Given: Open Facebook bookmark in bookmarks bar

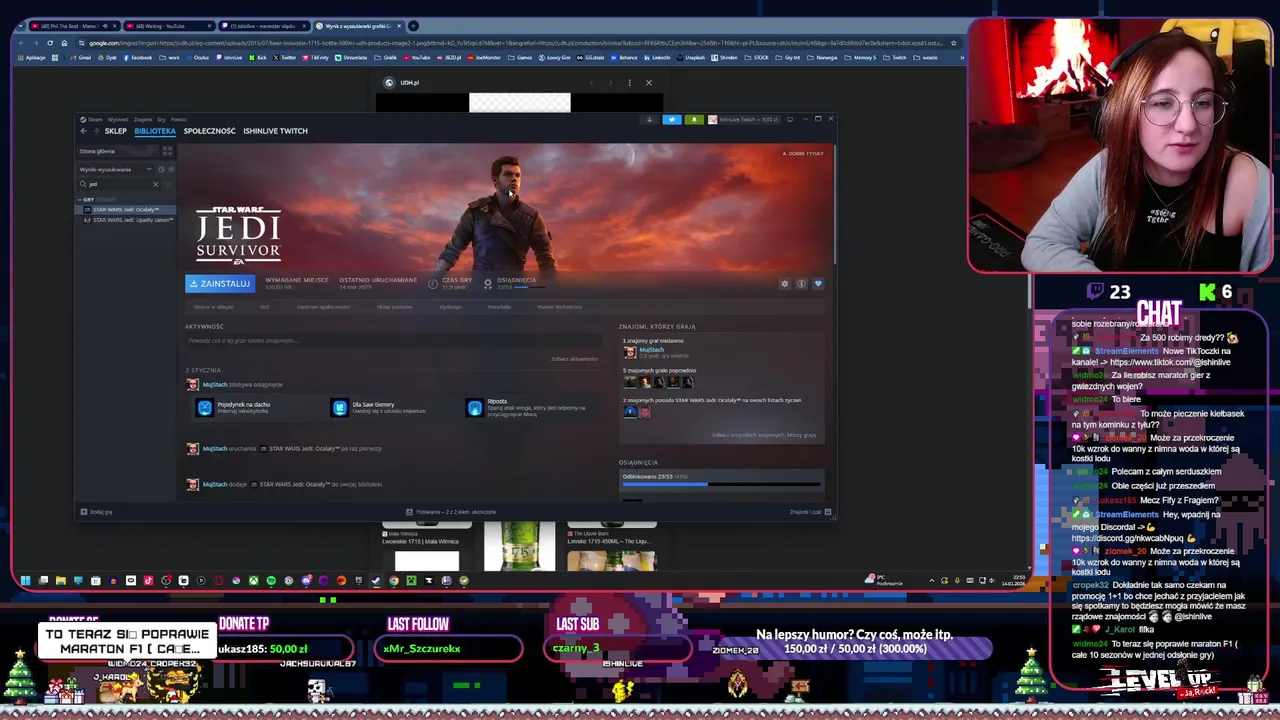Looking at the screenshot, I should pyautogui.click(x=138, y=58).
